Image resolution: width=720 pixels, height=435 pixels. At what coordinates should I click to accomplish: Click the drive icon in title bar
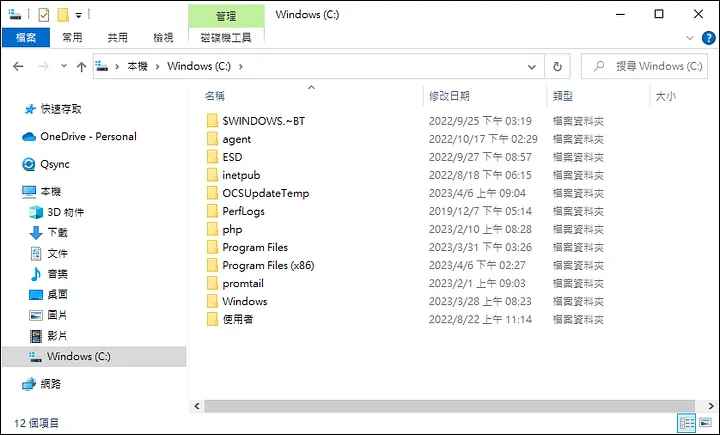tap(15, 15)
